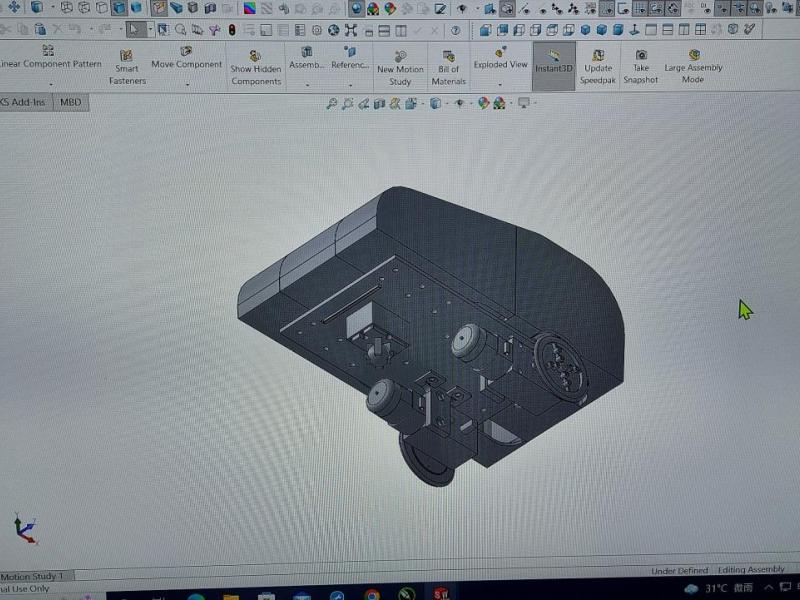800x600 pixels.
Task: Click the Edit Appearance color sphere
Action: 483,104
